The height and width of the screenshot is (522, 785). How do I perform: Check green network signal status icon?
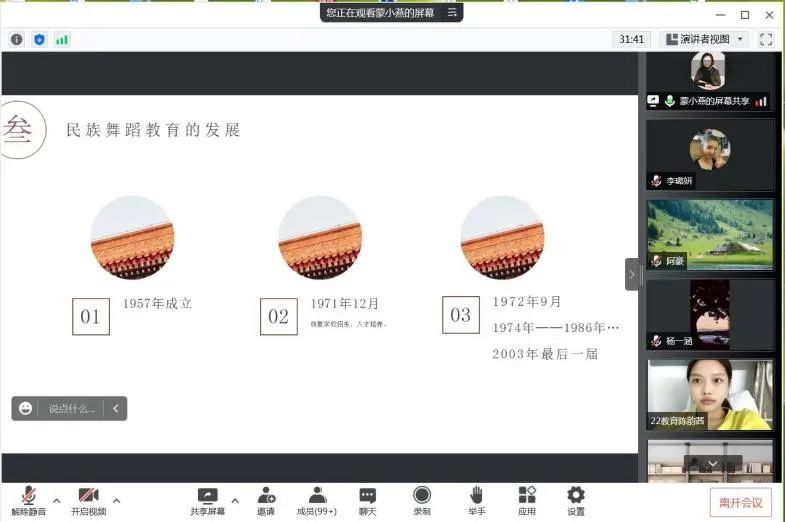pyautogui.click(x=62, y=39)
